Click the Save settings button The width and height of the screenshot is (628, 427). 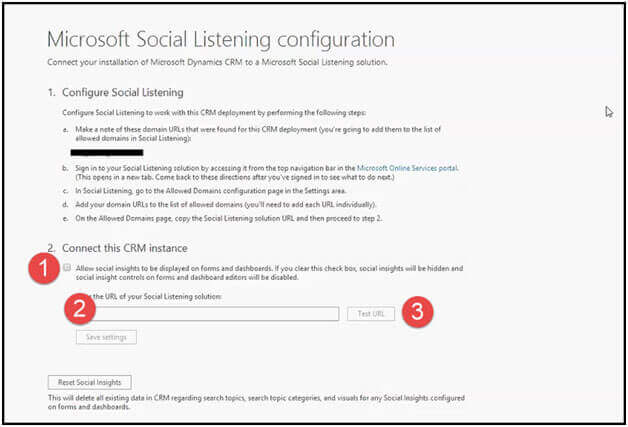click(x=106, y=337)
